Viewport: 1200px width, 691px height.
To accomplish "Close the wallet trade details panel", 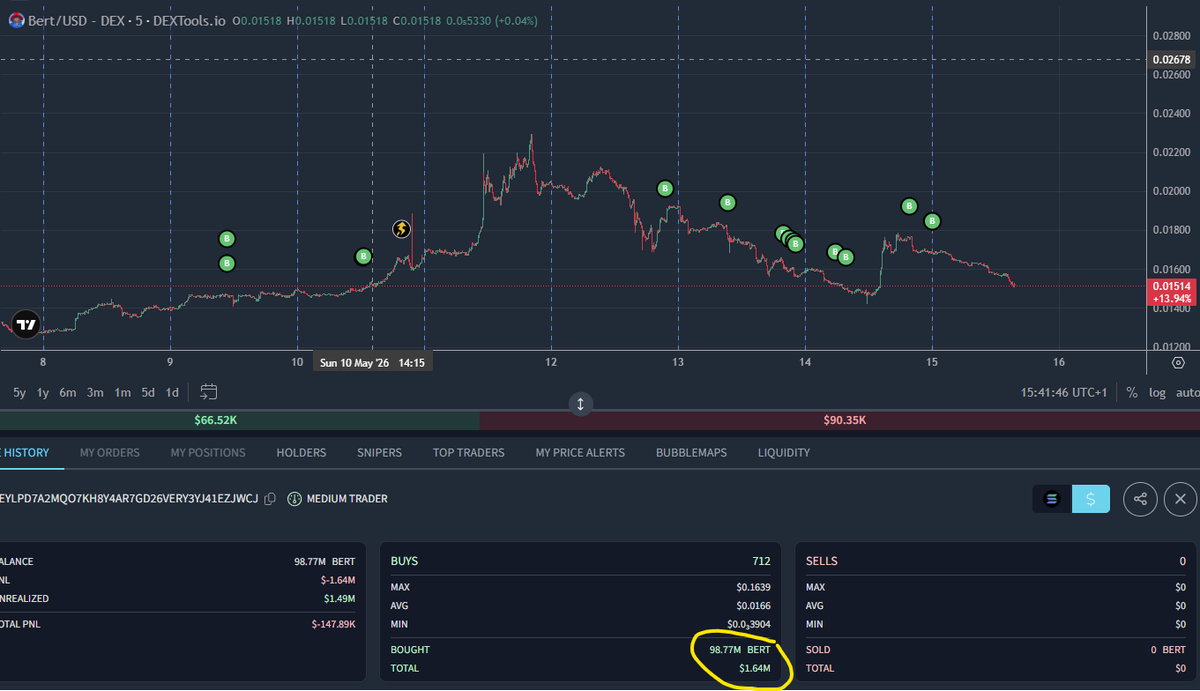I will point(1180,499).
